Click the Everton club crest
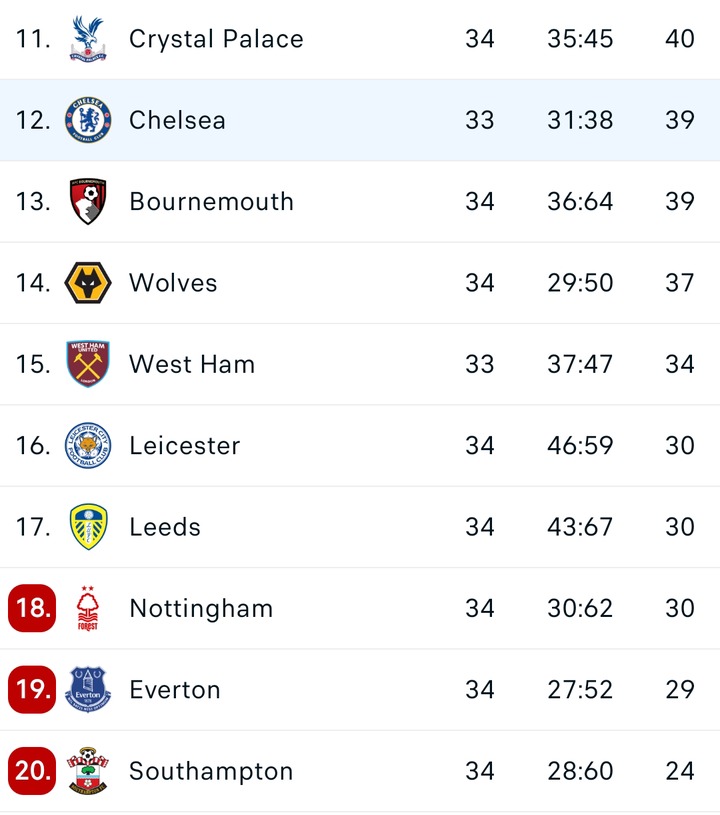This screenshot has height=815, width=720. point(88,690)
